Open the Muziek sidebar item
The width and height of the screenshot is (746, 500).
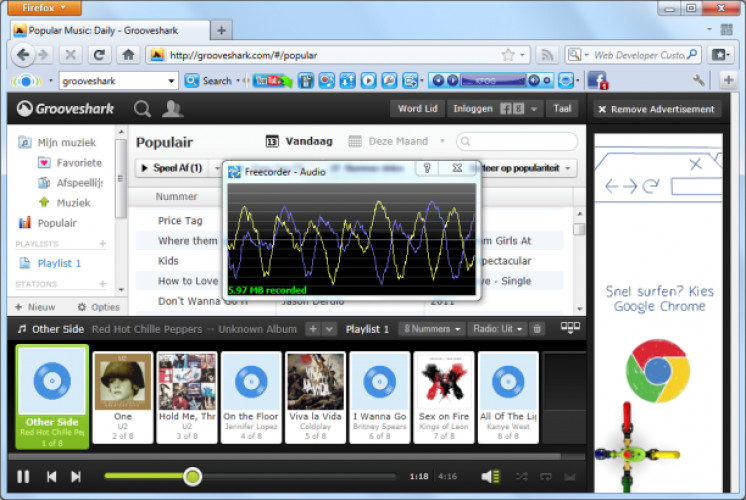point(64,203)
